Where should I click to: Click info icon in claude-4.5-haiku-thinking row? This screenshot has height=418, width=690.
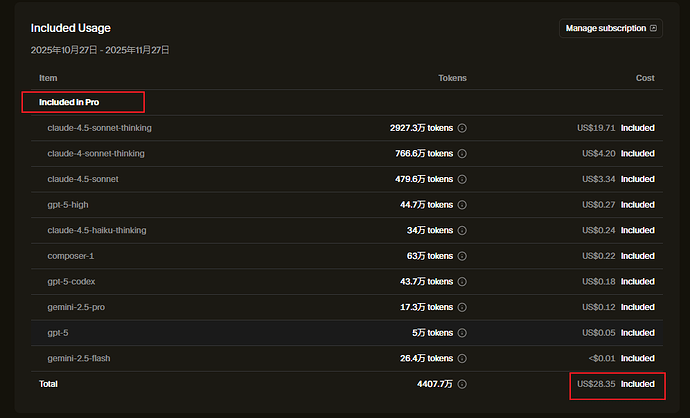[x=462, y=230]
